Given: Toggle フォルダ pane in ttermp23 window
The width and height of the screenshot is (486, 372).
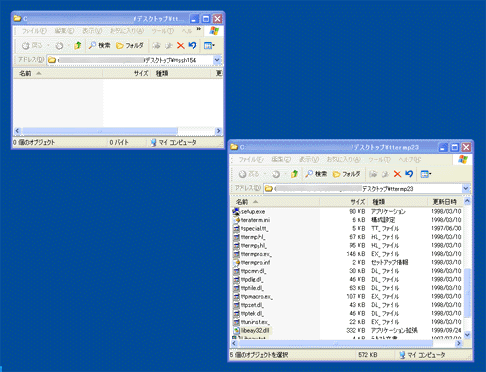Looking at the screenshot, I should (x=347, y=174).
